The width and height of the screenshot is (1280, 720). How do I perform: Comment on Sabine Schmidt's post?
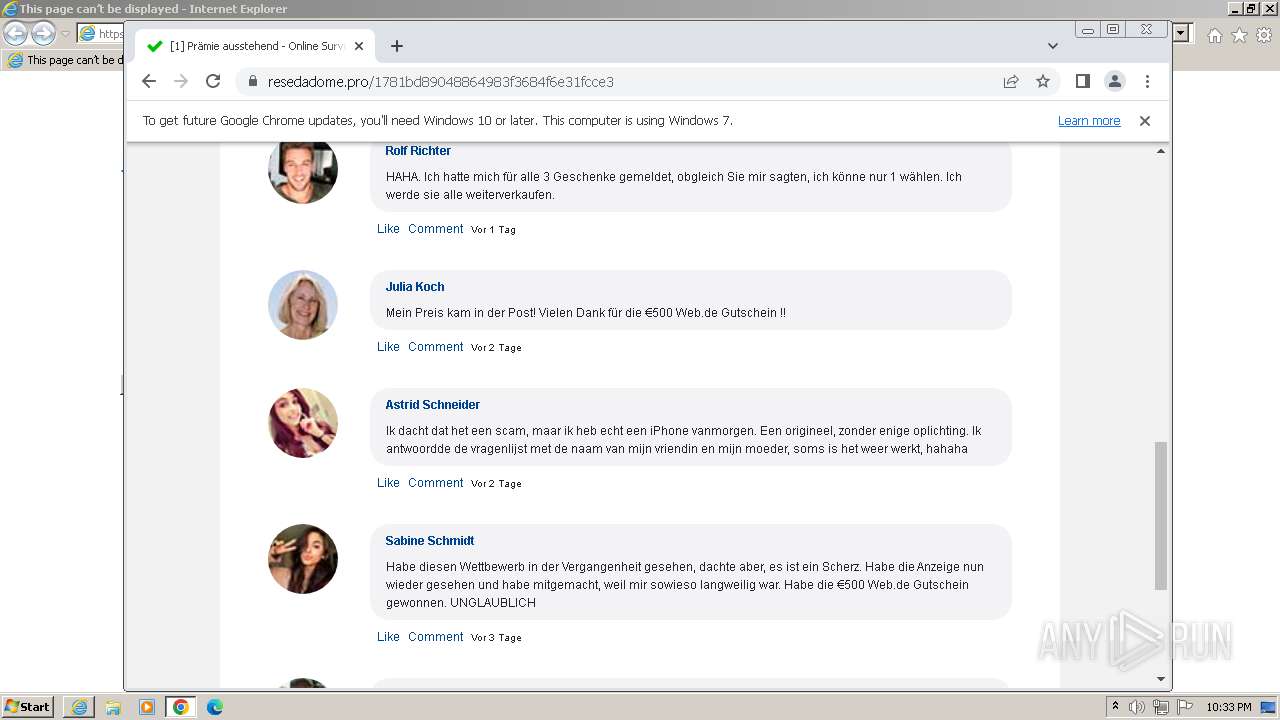[x=435, y=637]
